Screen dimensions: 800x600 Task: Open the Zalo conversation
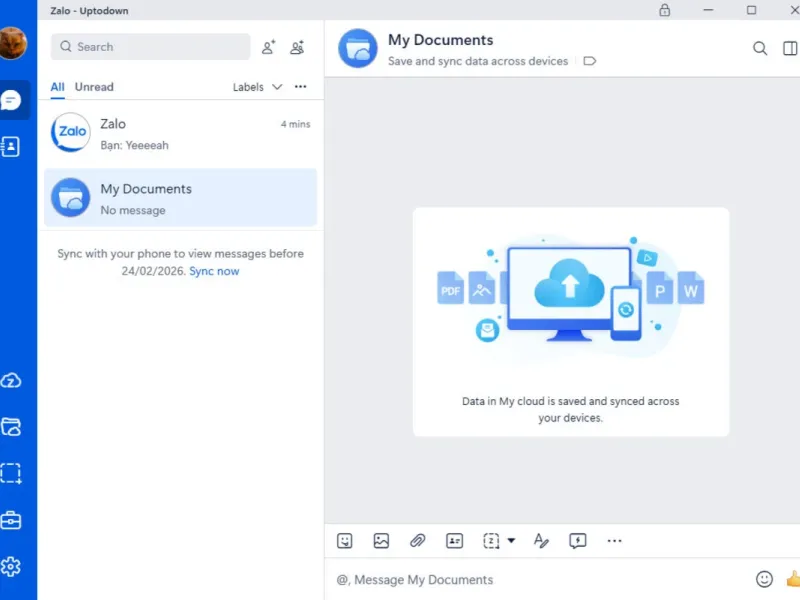click(x=181, y=133)
